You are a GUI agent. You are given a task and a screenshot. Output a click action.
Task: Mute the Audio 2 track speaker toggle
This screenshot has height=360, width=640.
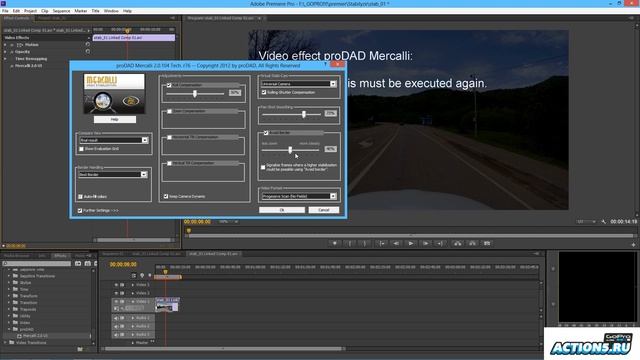[116, 326]
